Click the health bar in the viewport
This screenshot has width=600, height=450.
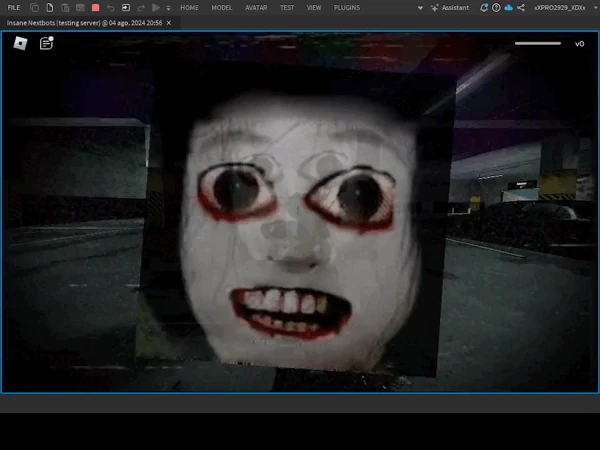[537, 43]
